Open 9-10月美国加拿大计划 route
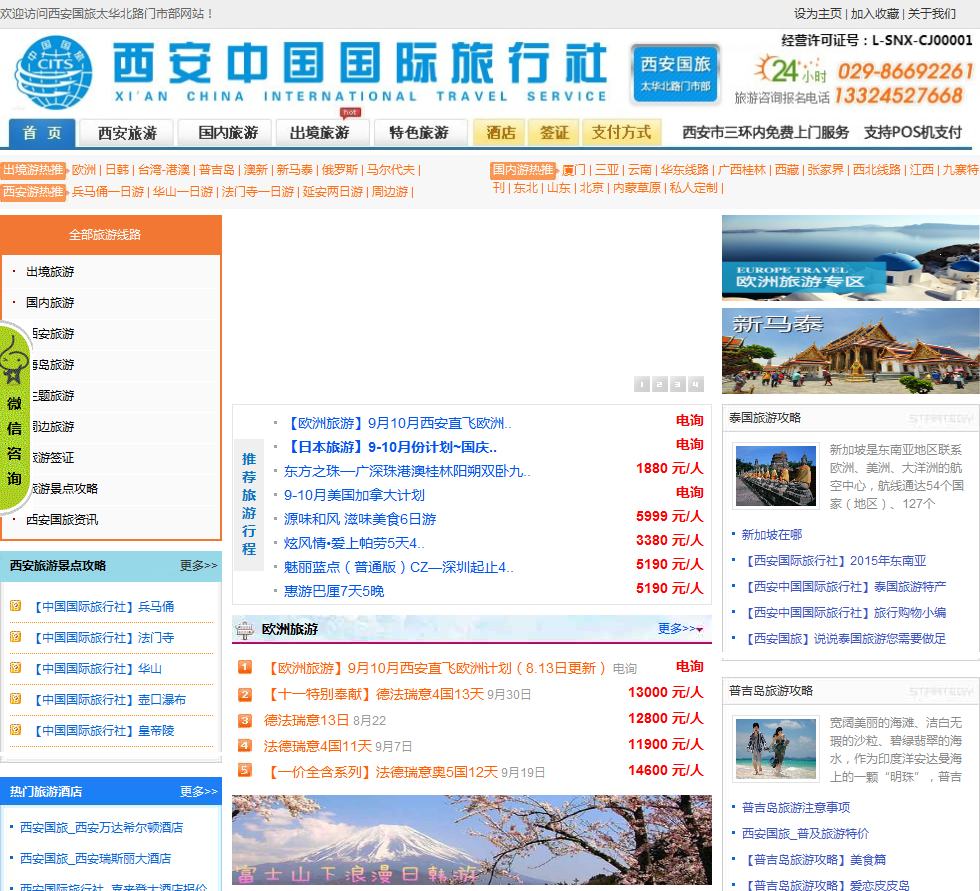The width and height of the screenshot is (980, 891). tap(354, 495)
